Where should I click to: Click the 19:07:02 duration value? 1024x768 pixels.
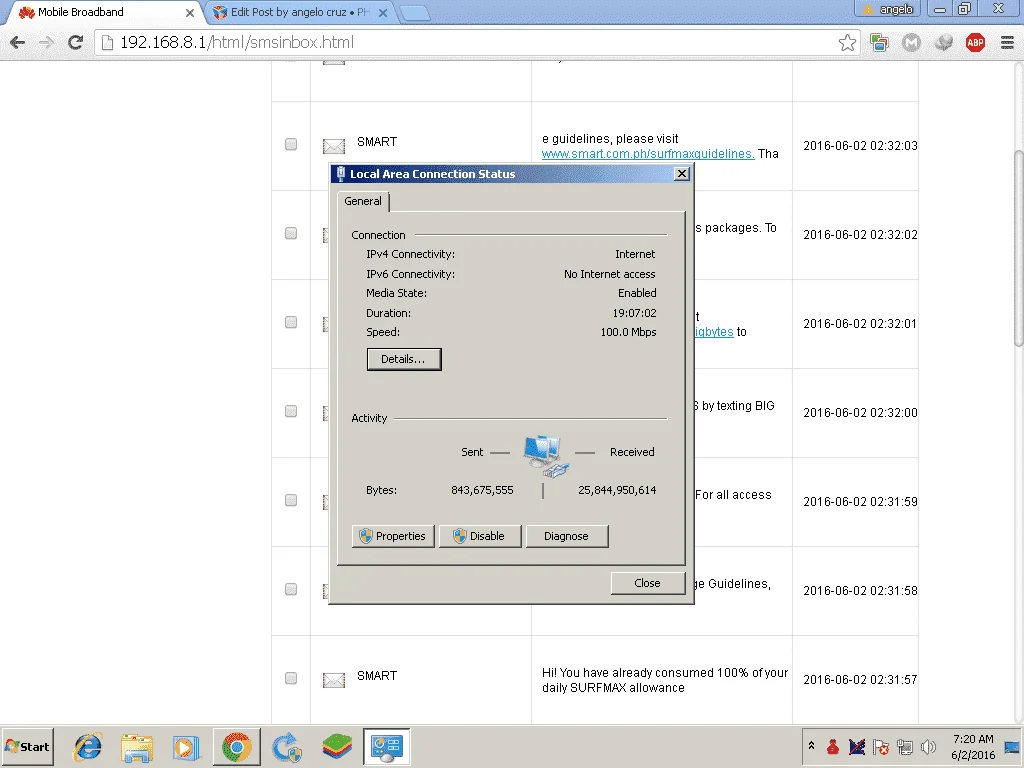click(634, 313)
